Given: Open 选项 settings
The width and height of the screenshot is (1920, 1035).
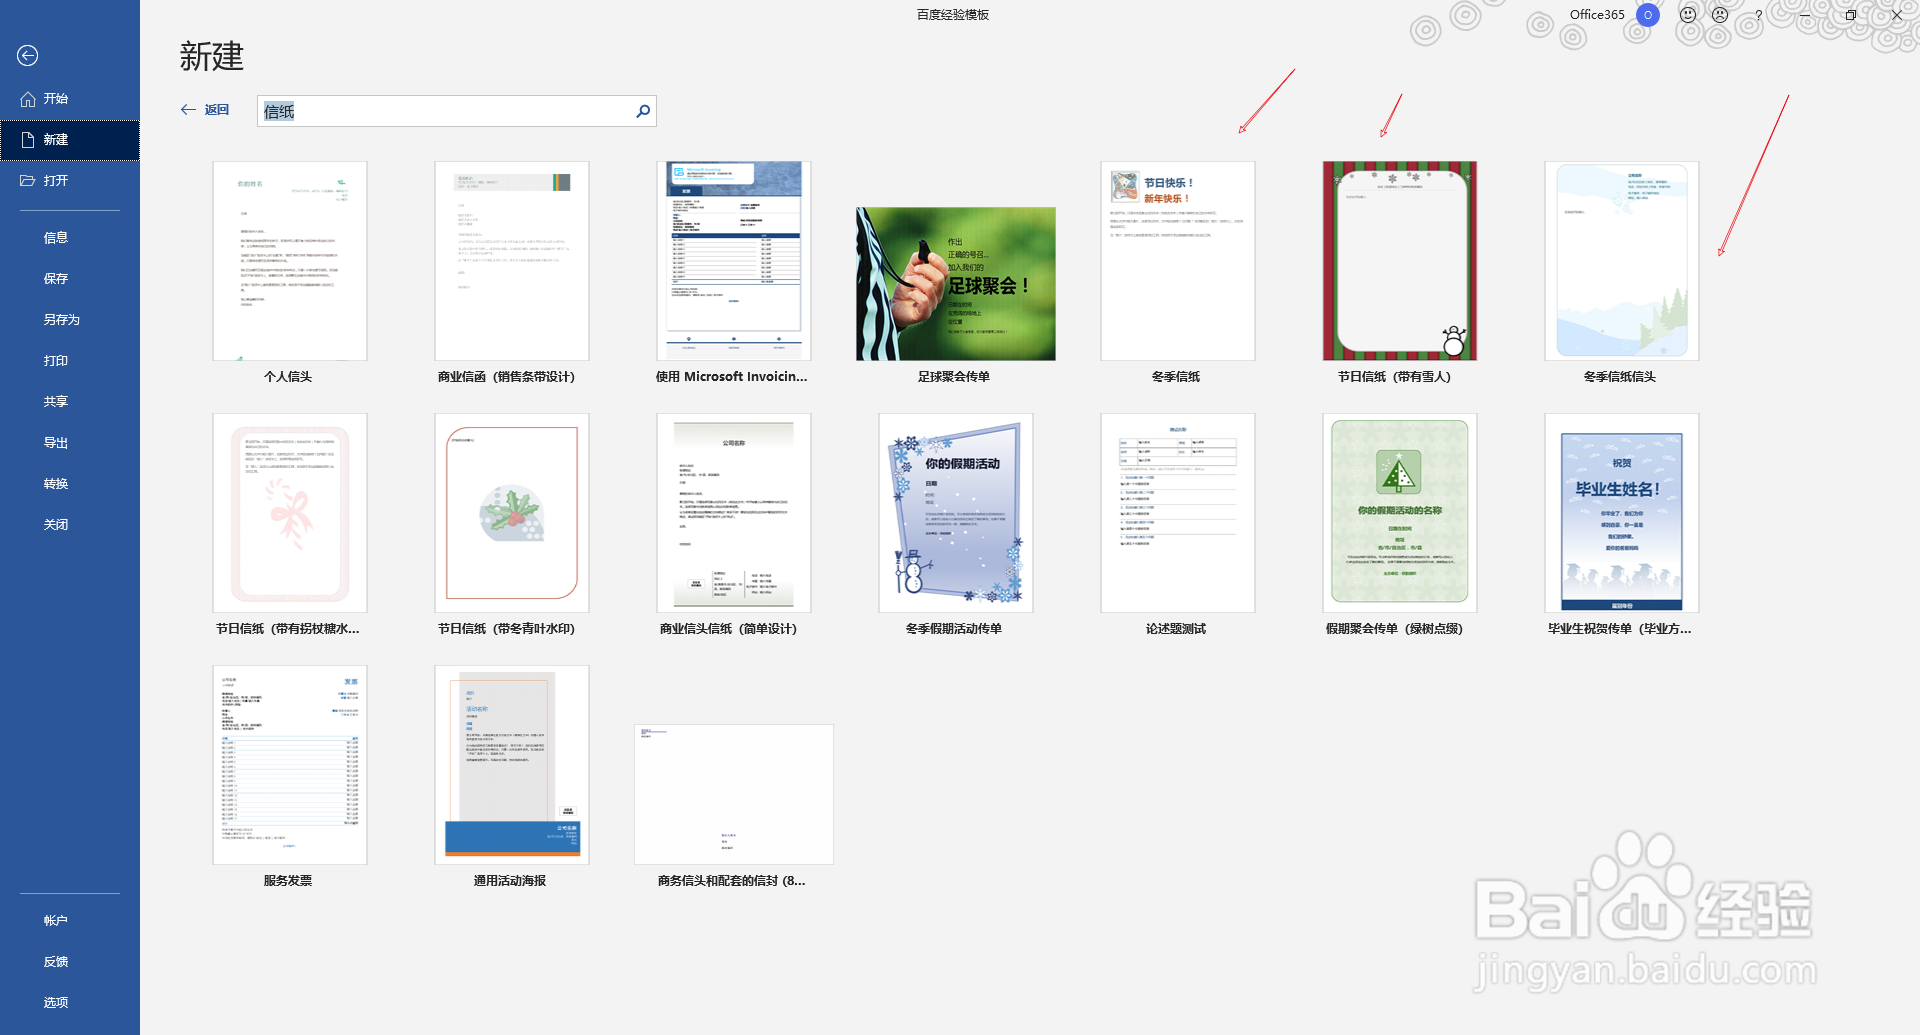Looking at the screenshot, I should (x=56, y=1003).
